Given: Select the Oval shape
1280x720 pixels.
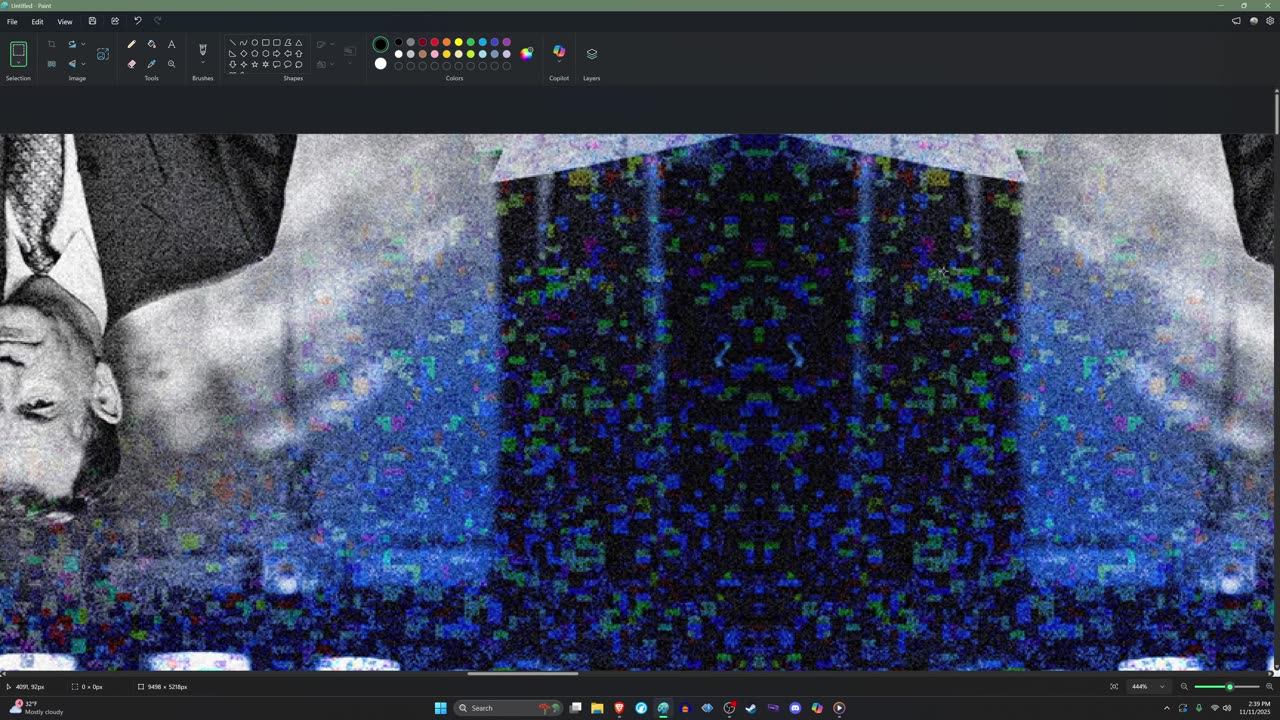Looking at the screenshot, I should point(254,42).
